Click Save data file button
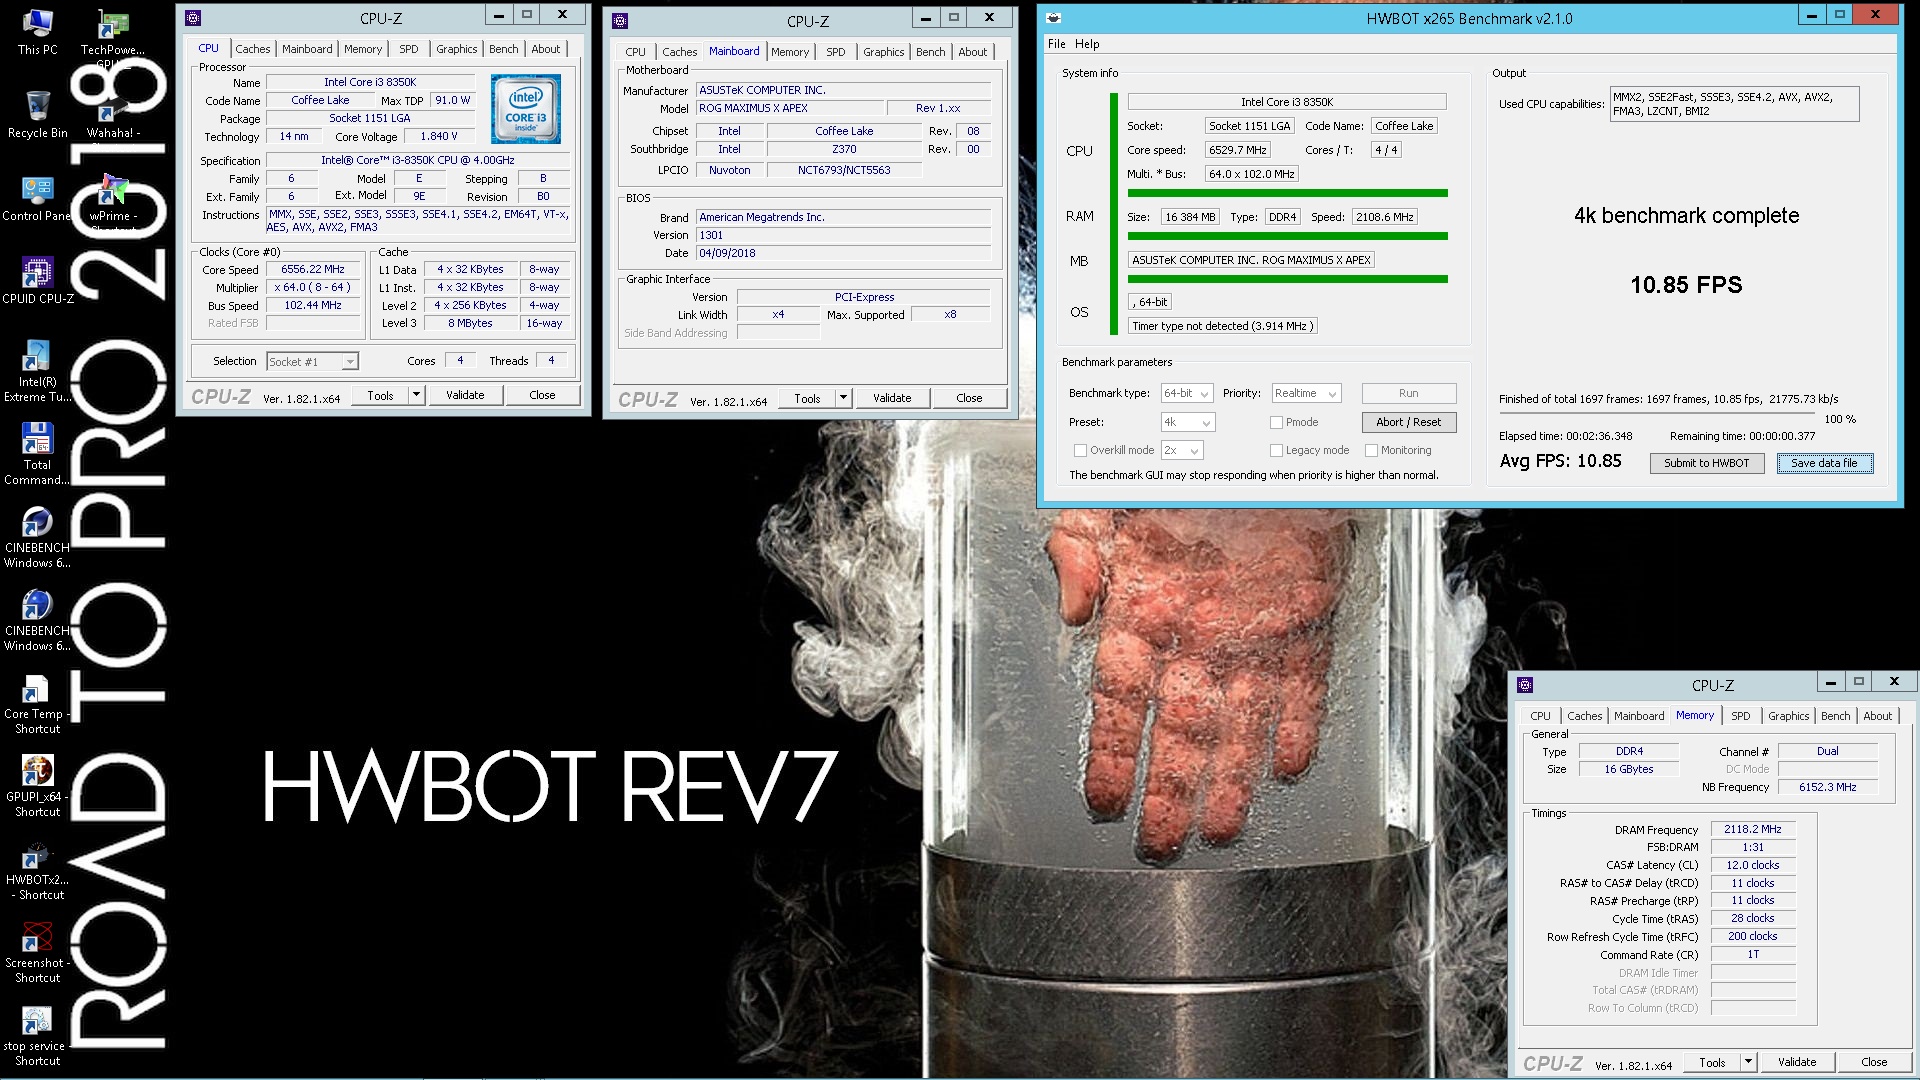The width and height of the screenshot is (1920, 1080). coord(1824,463)
